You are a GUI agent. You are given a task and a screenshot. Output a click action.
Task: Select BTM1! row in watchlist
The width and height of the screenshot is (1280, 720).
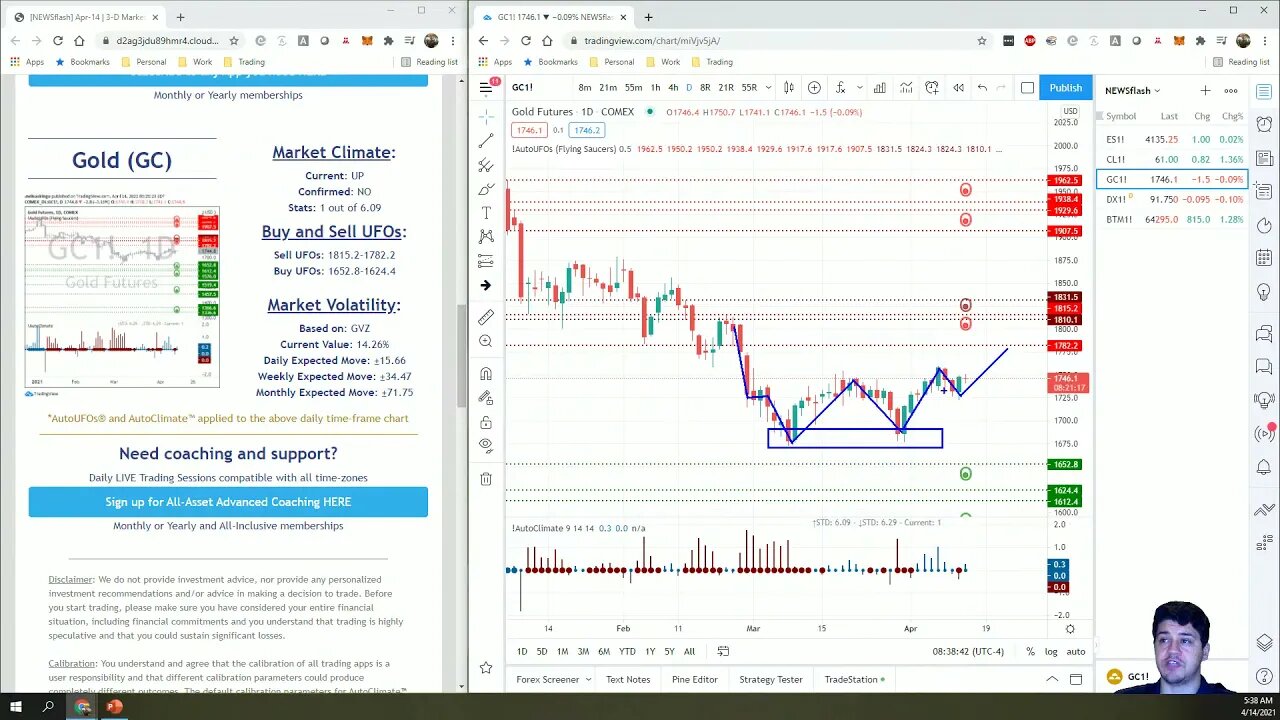click(1172, 219)
